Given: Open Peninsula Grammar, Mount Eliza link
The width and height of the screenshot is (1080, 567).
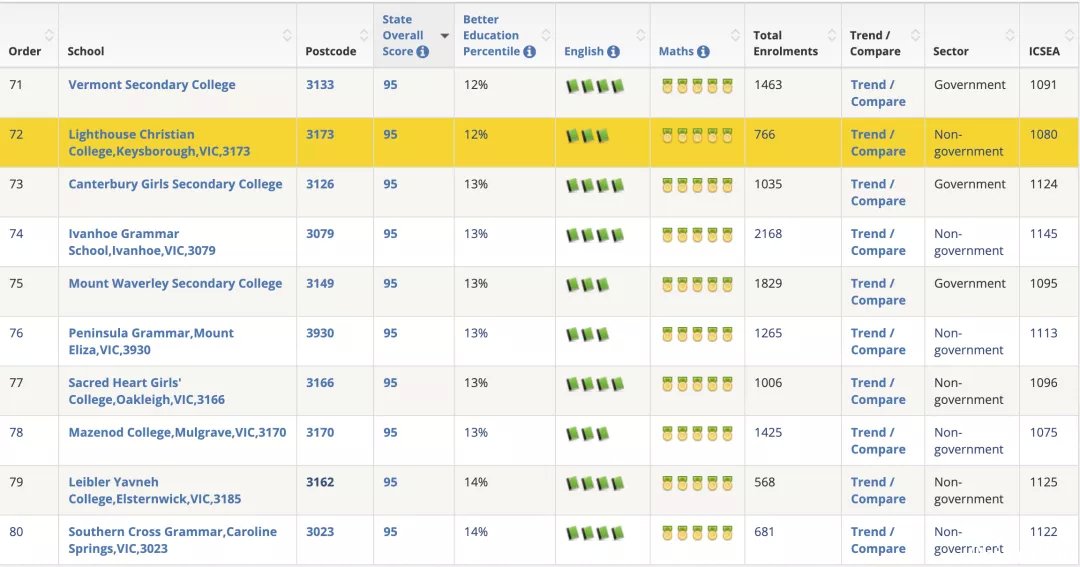Looking at the screenshot, I should pyautogui.click(x=151, y=341).
